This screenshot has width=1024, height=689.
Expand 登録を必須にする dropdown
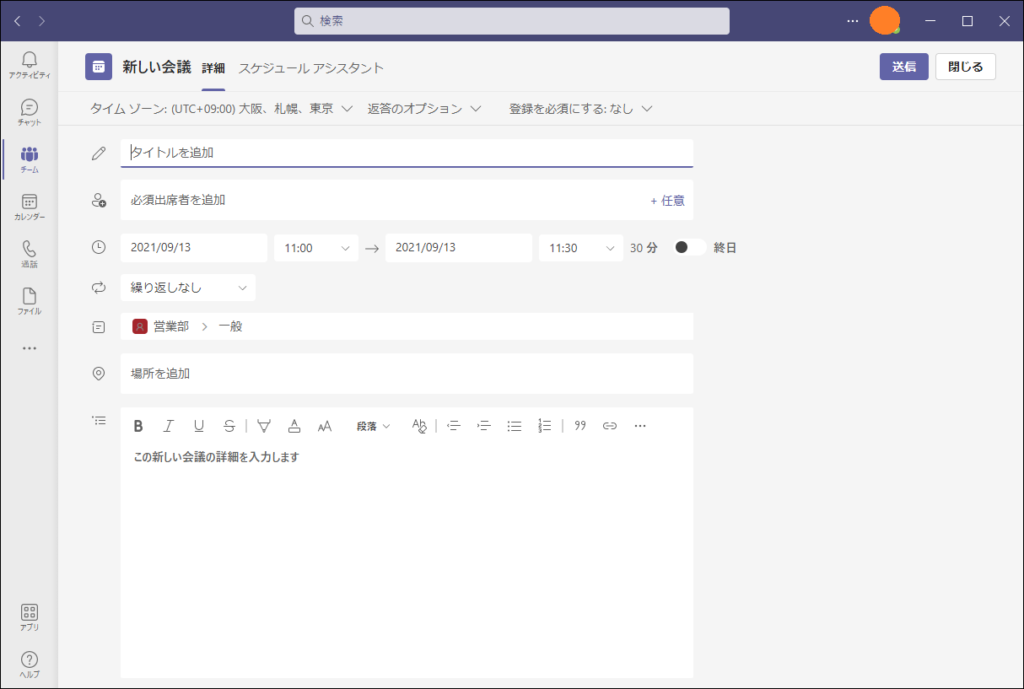(581, 109)
